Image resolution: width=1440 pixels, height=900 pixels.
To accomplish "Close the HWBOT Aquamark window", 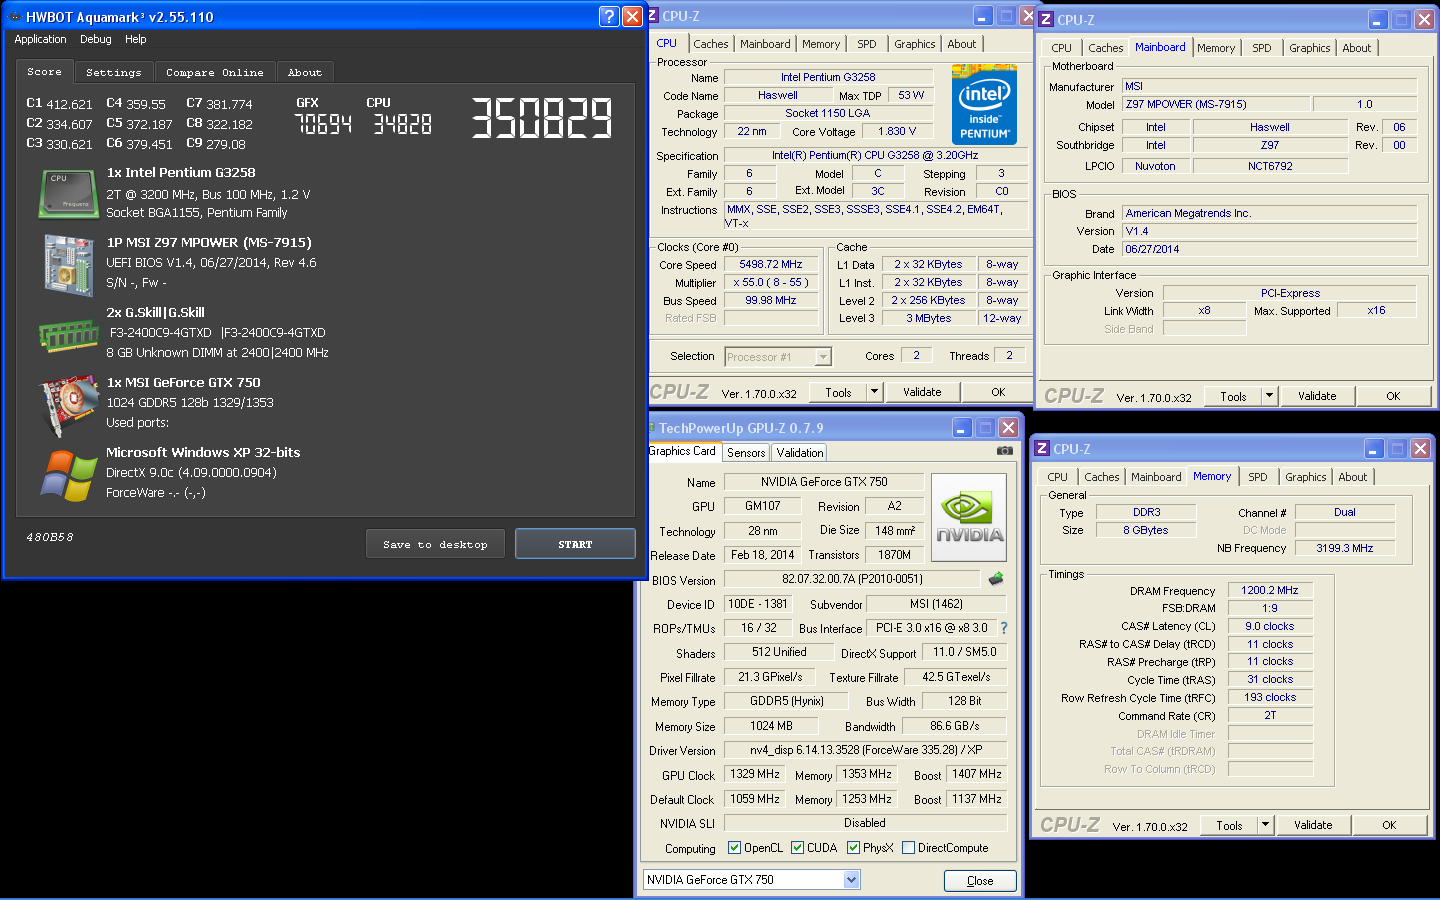I will coord(632,16).
